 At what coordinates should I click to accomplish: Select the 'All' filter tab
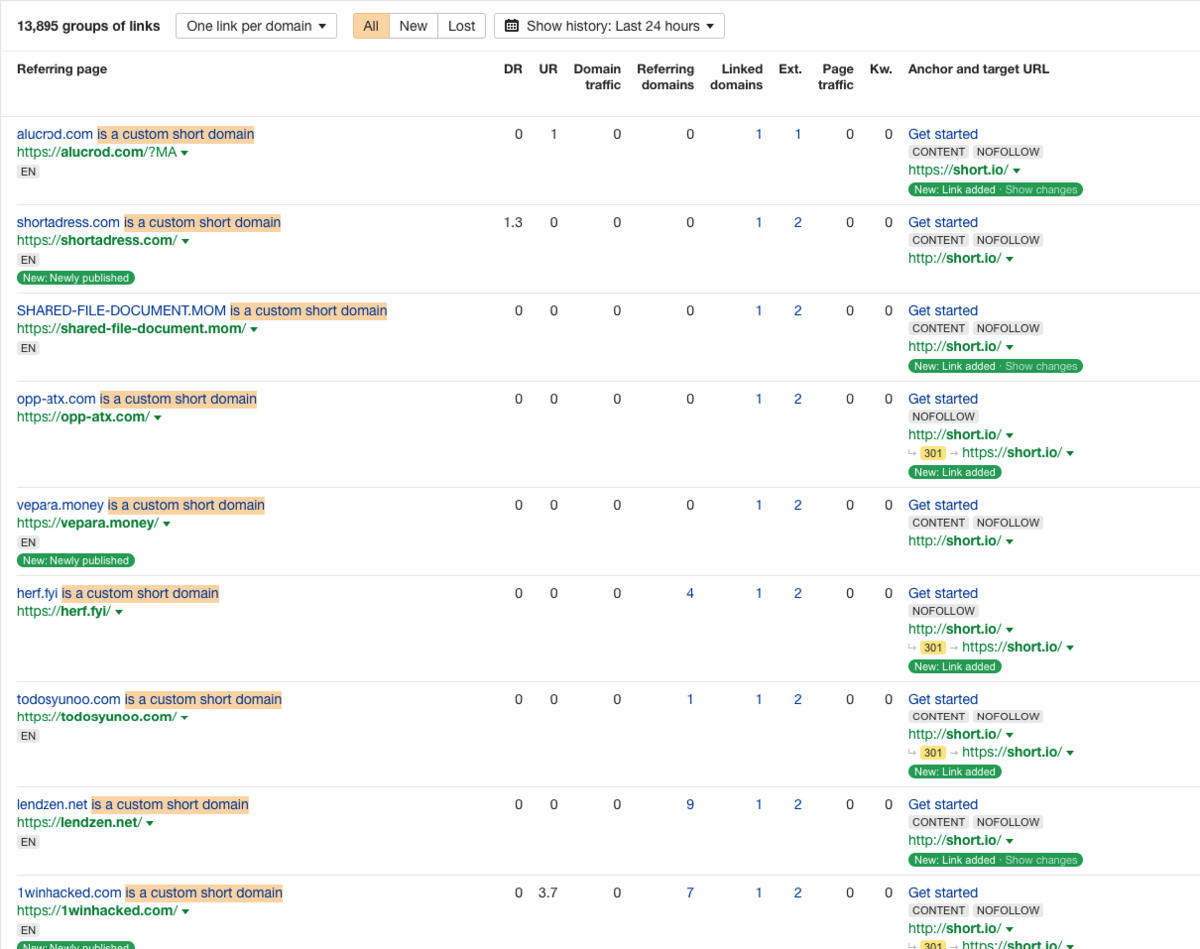(x=371, y=26)
